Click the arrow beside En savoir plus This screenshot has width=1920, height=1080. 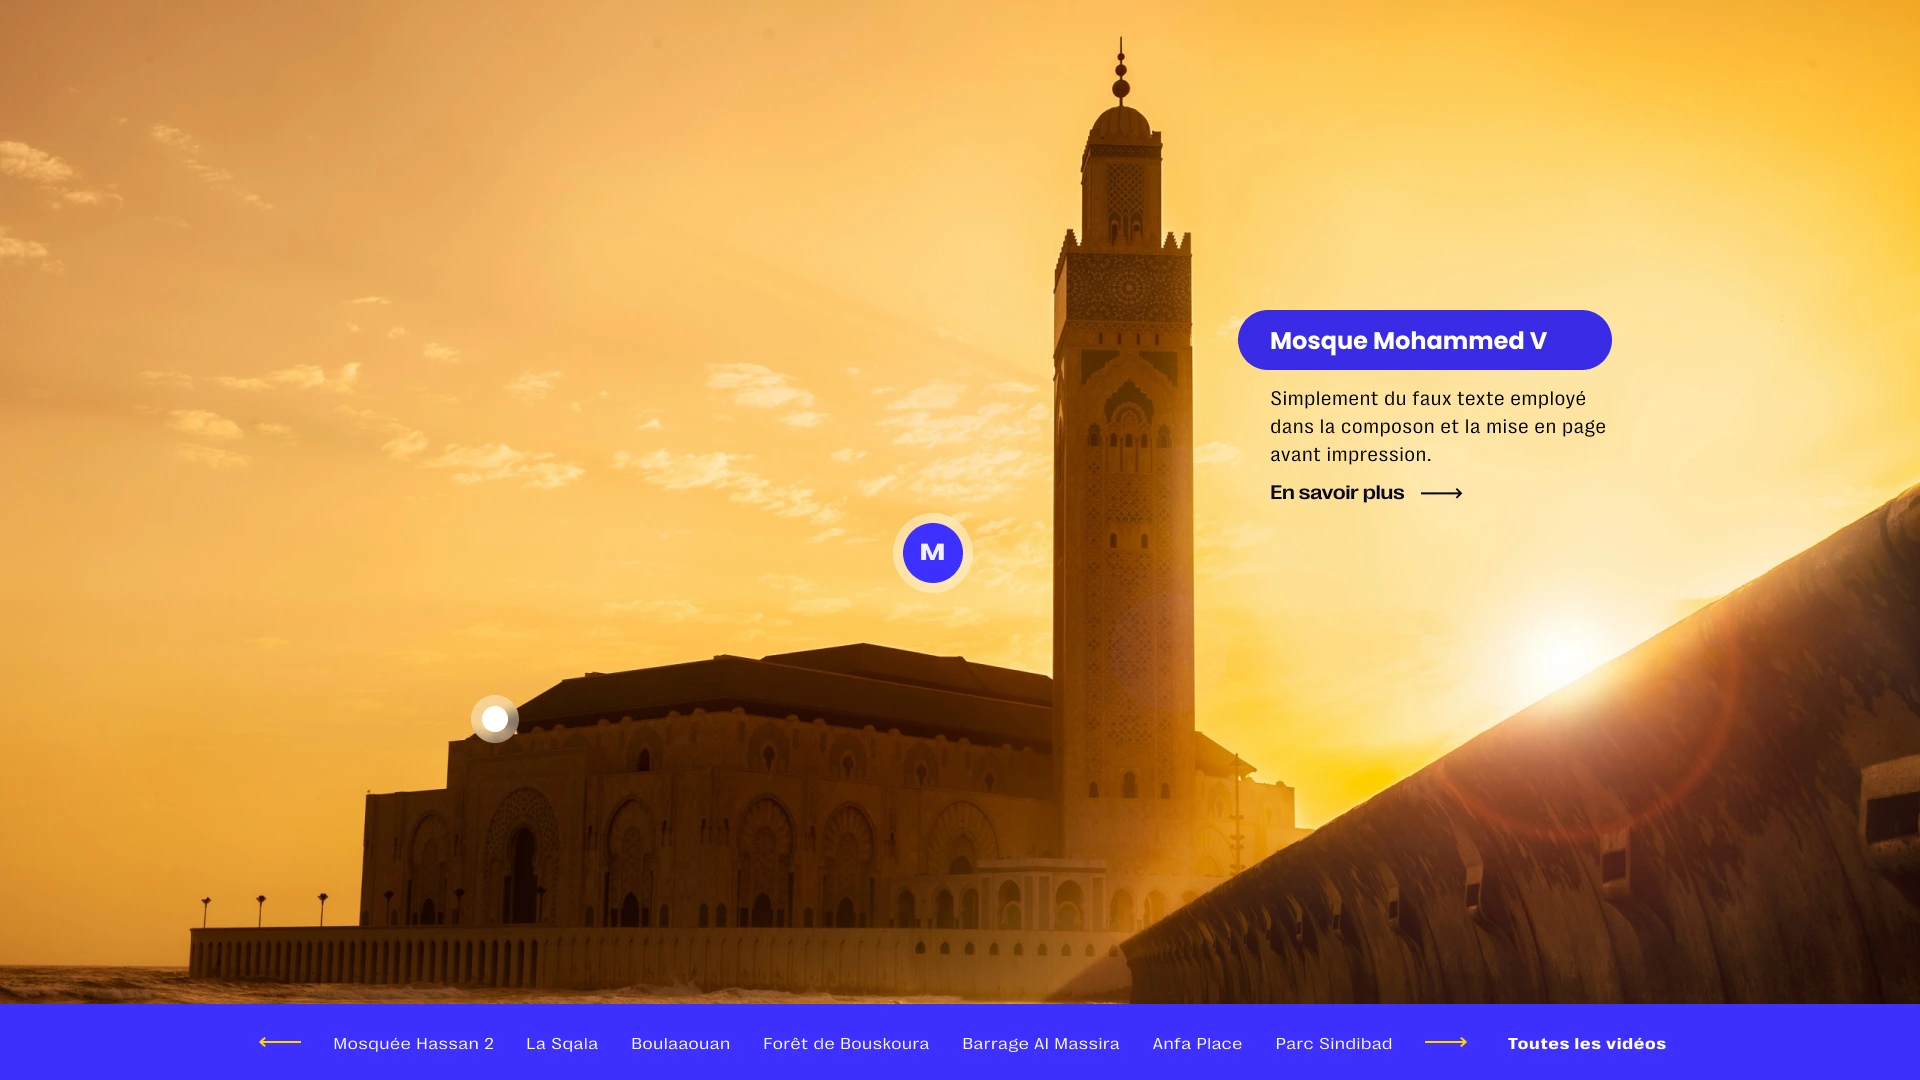click(x=1441, y=493)
